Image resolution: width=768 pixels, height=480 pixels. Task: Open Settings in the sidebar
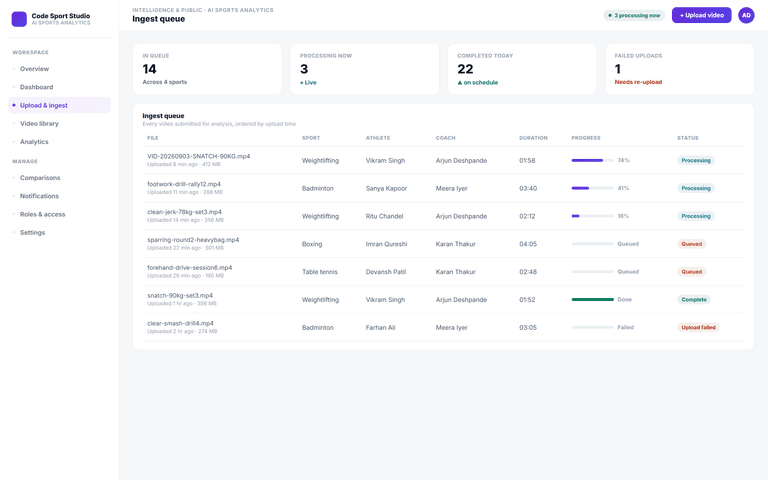[59, 232]
